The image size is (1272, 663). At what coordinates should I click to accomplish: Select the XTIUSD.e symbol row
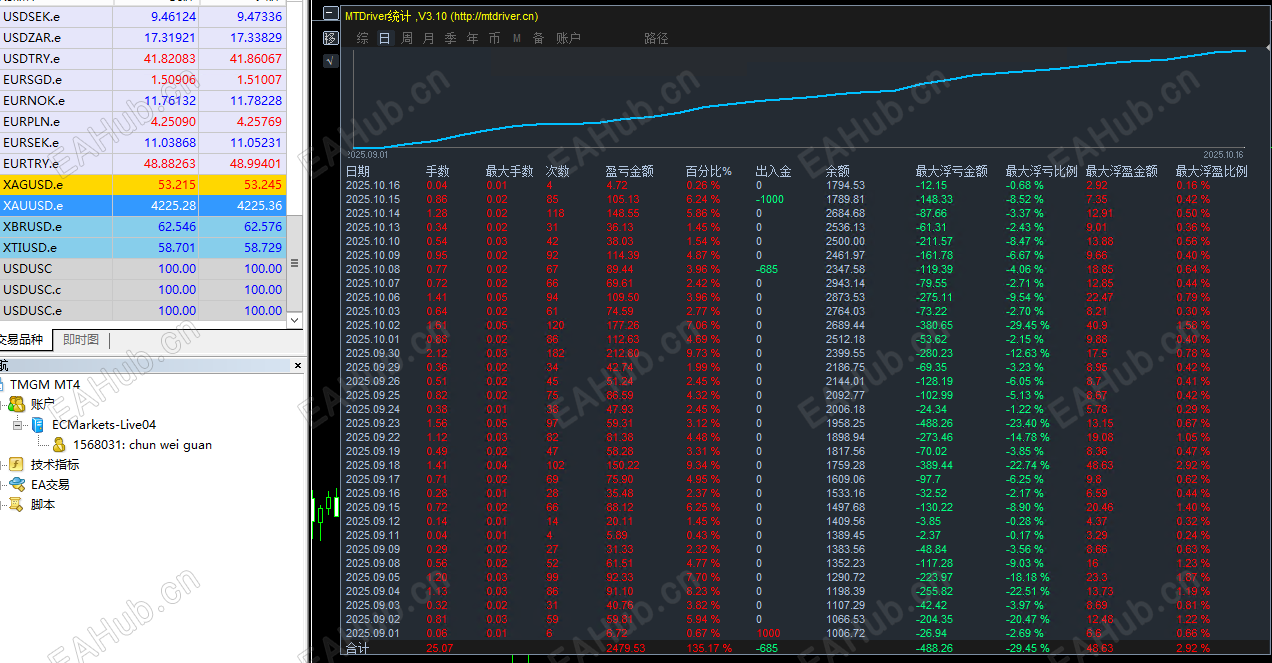coord(143,247)
